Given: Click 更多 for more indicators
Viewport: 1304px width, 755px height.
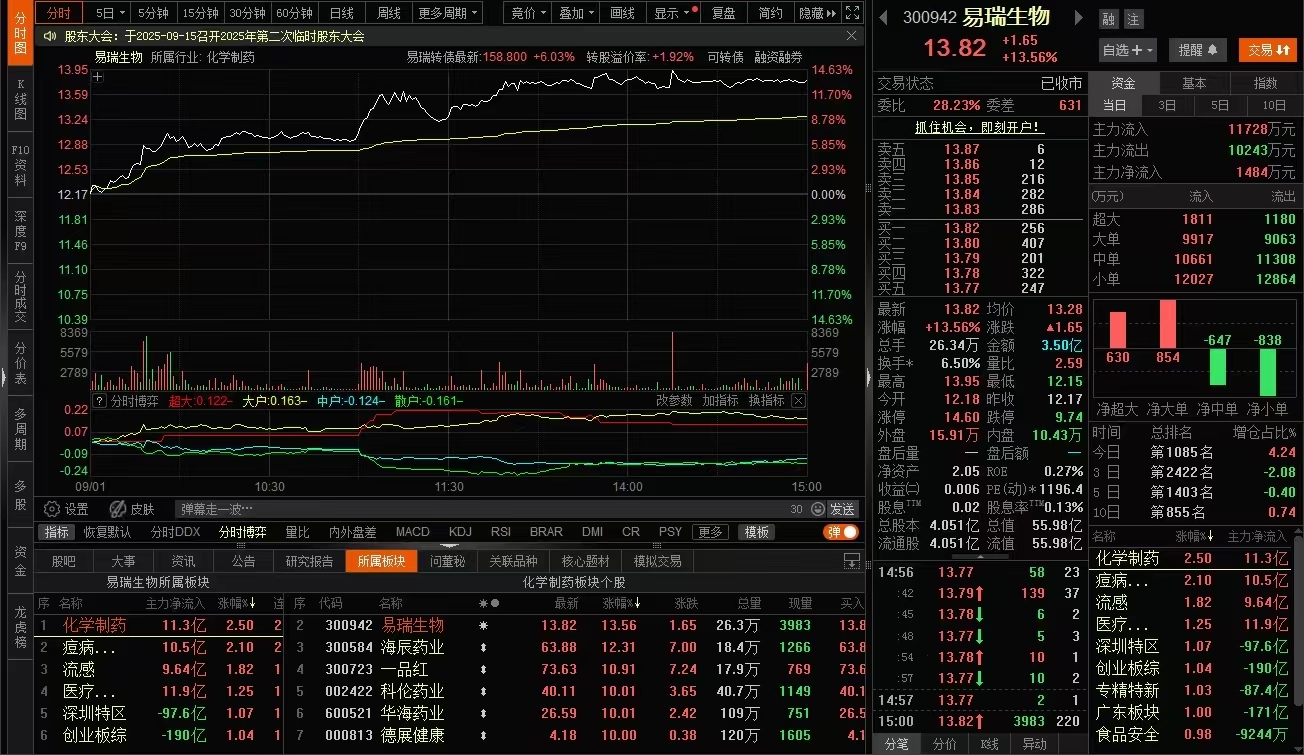Looking at the screenshot, I should pos(710,532).
